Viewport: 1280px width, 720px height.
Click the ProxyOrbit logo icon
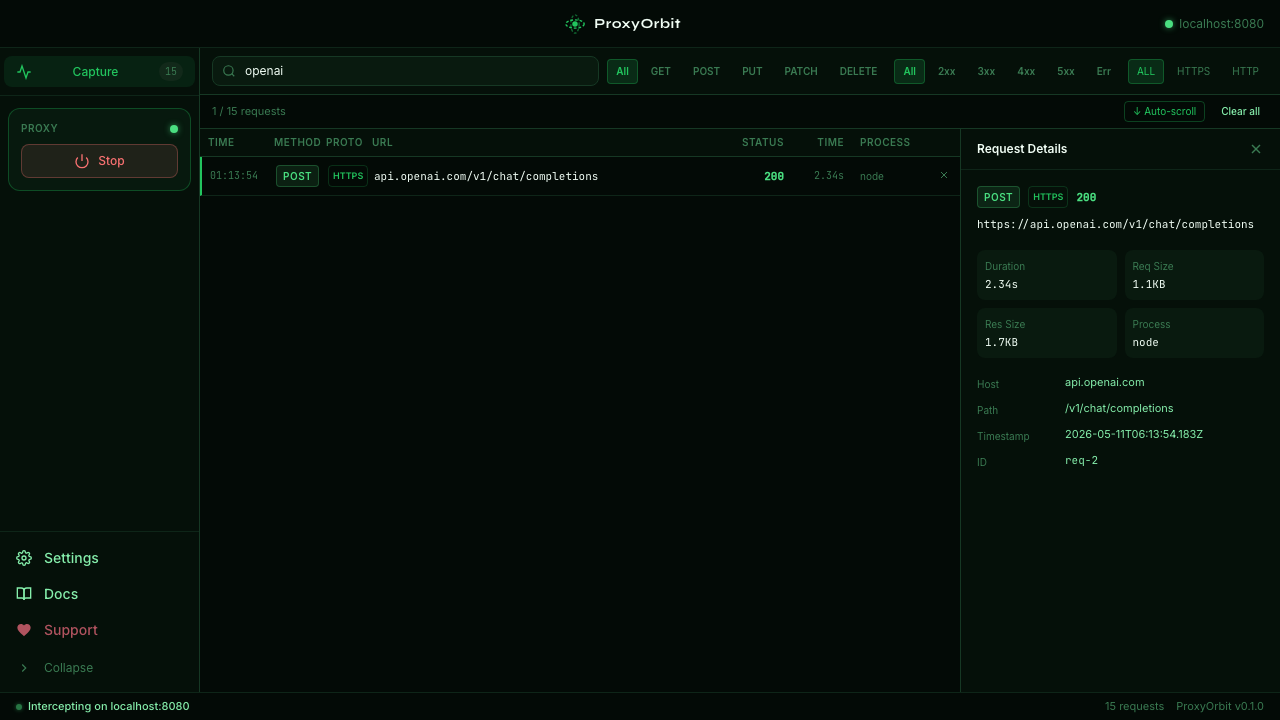pyautogui.click(x=575, y=24)
